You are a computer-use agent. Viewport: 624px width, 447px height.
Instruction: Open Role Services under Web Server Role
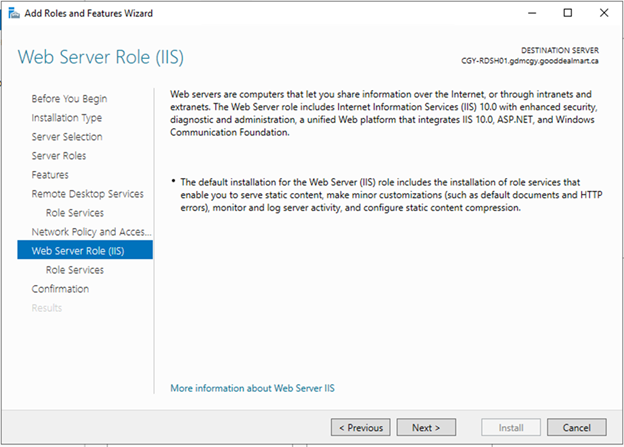[x=74, y=270]
